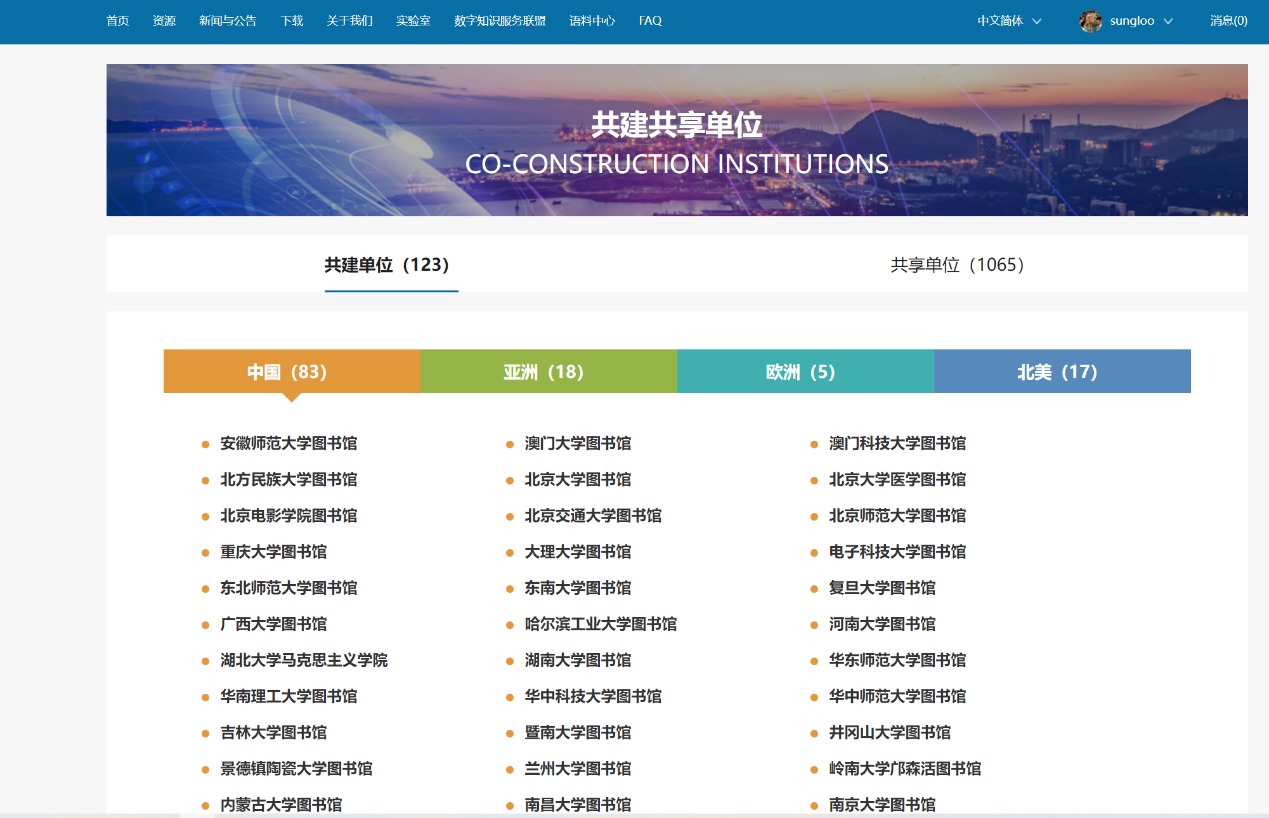Image resolution: width=1269 pixels, height=818 pixels.
Task: Click 北方民族大学图书馆 entry
Action: (289, 479)
